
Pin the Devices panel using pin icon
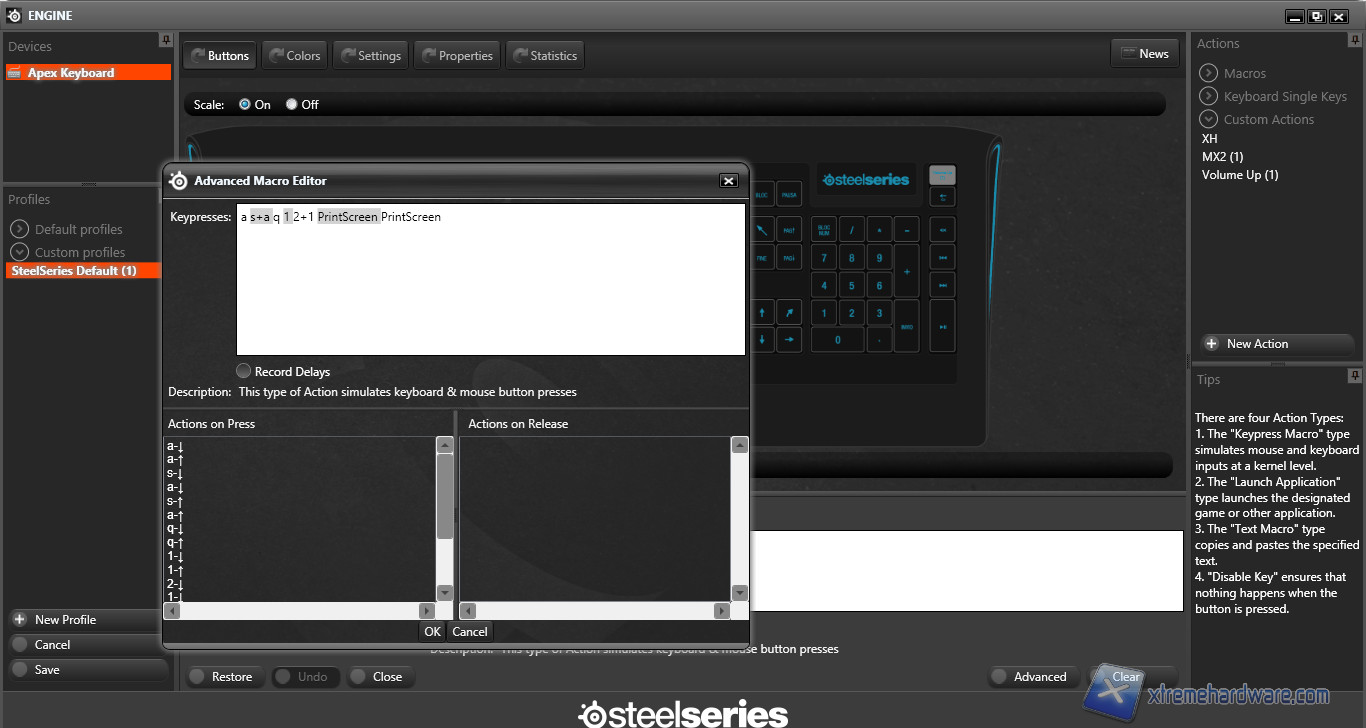point(166,40)
